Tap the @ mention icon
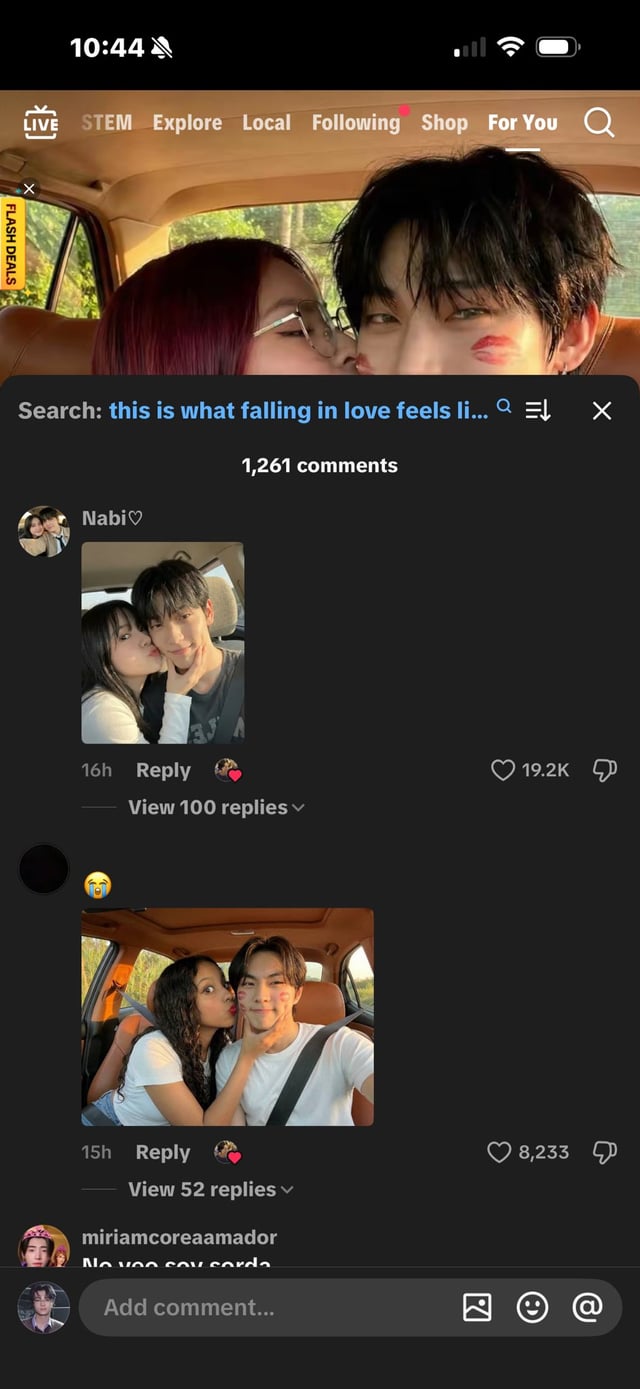This screenshot has width=640, height=1389. 587,1307
